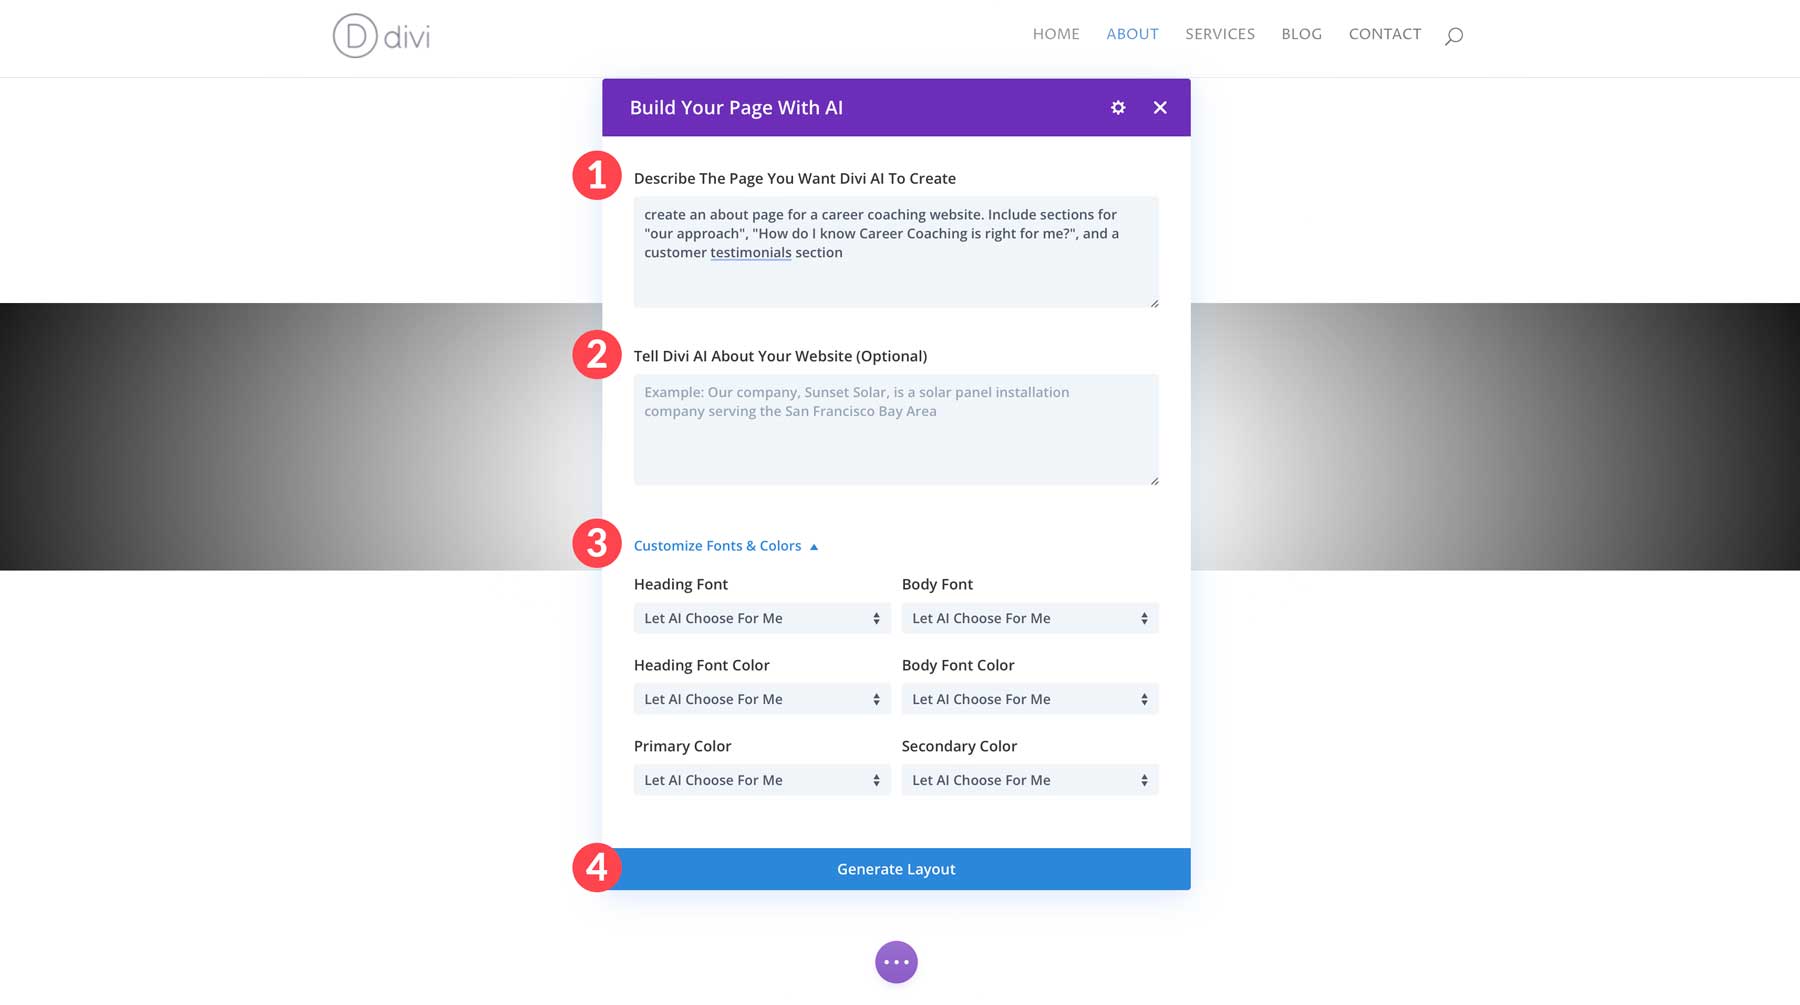The height and width of the screenshot is (1005, 1800).
Task: Open the Secondary Color dropdown
Action: 1029,780
